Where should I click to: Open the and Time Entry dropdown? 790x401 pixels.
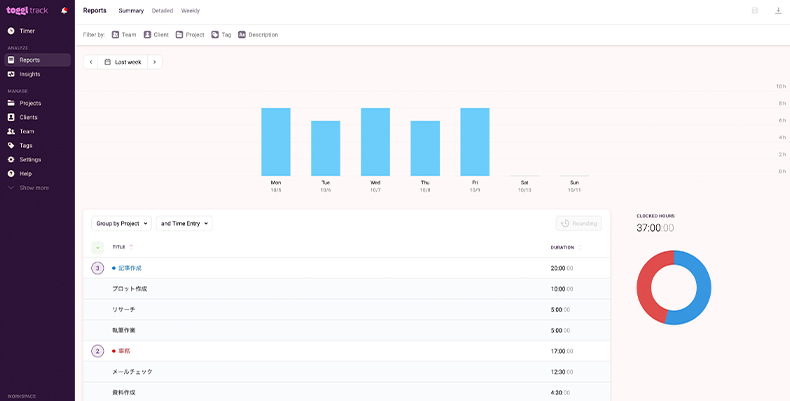click(184, 223)
